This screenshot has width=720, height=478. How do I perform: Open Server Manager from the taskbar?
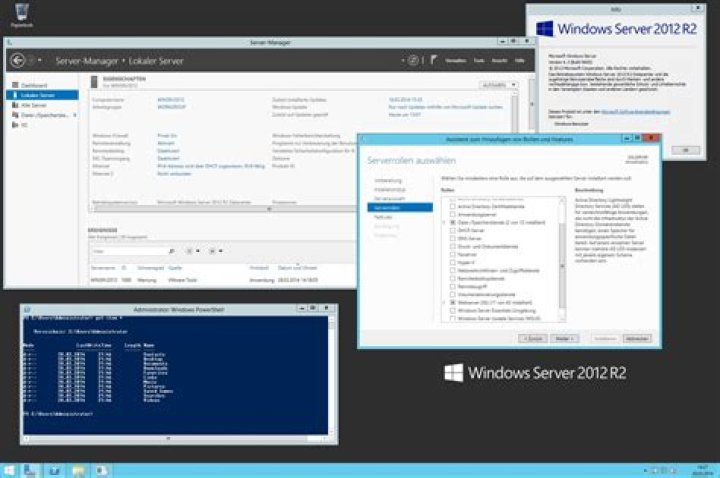click(x=29, y=470)
